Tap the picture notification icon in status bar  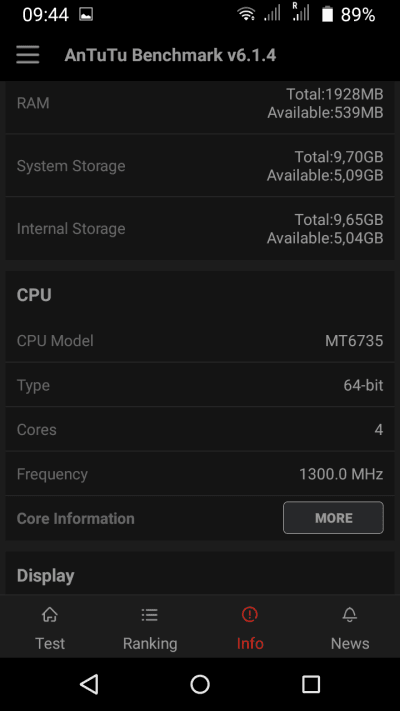coord(86,15)
